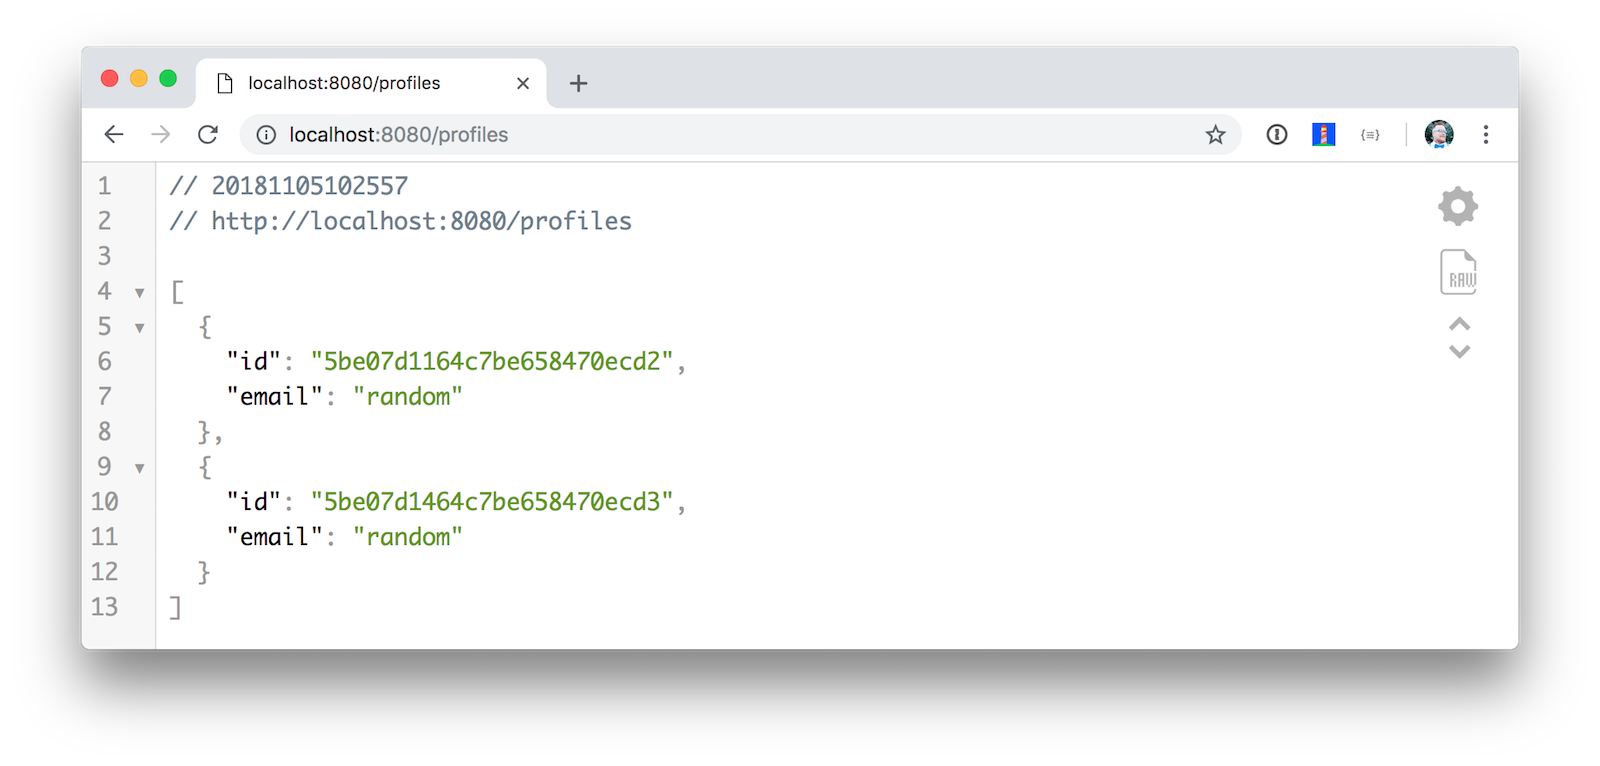The image size is (1600, 766).
Task: Click the 1Password extension icon
Action: click(1277, 134)
